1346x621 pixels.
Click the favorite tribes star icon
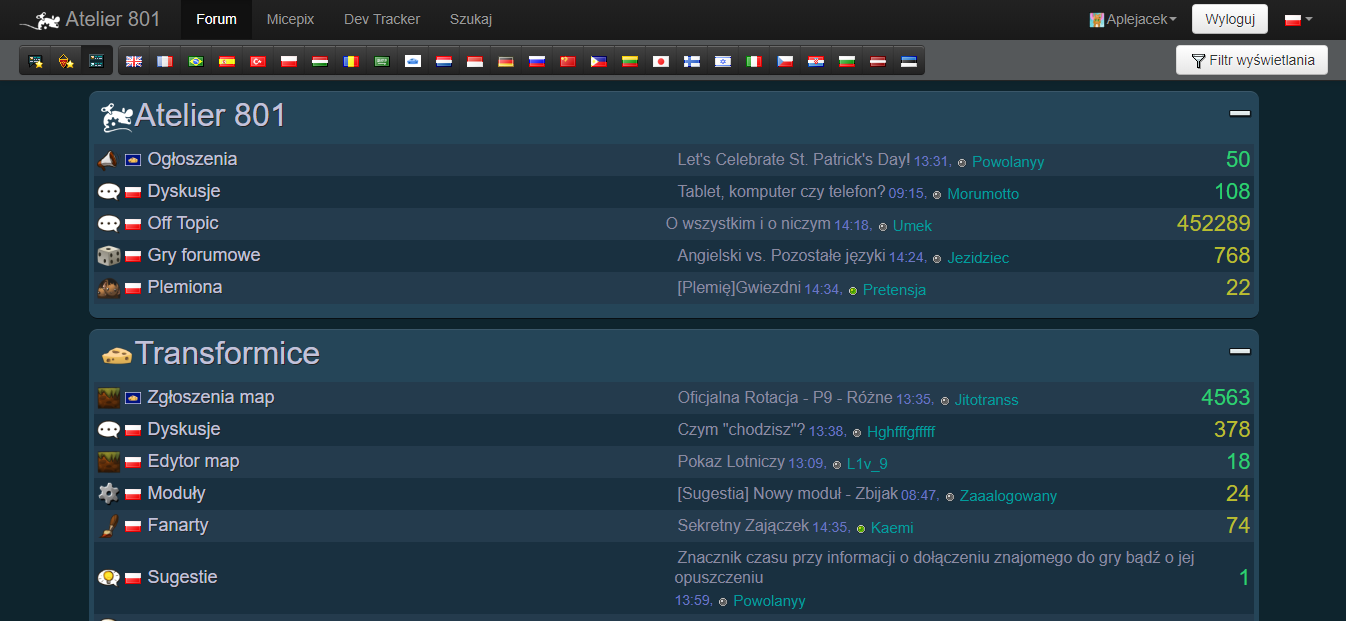(65, 61)
